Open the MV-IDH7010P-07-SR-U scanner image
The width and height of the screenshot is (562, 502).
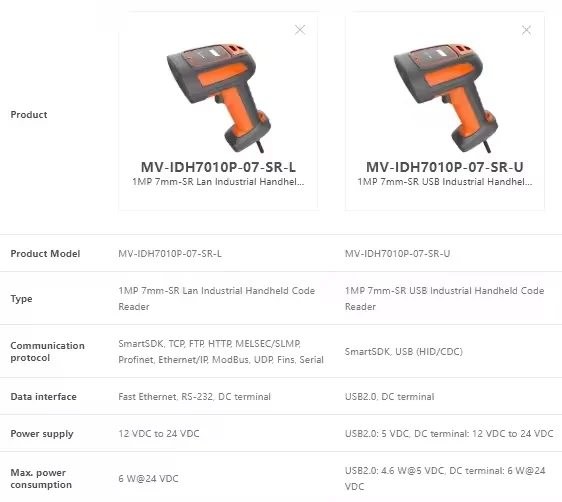446,99
